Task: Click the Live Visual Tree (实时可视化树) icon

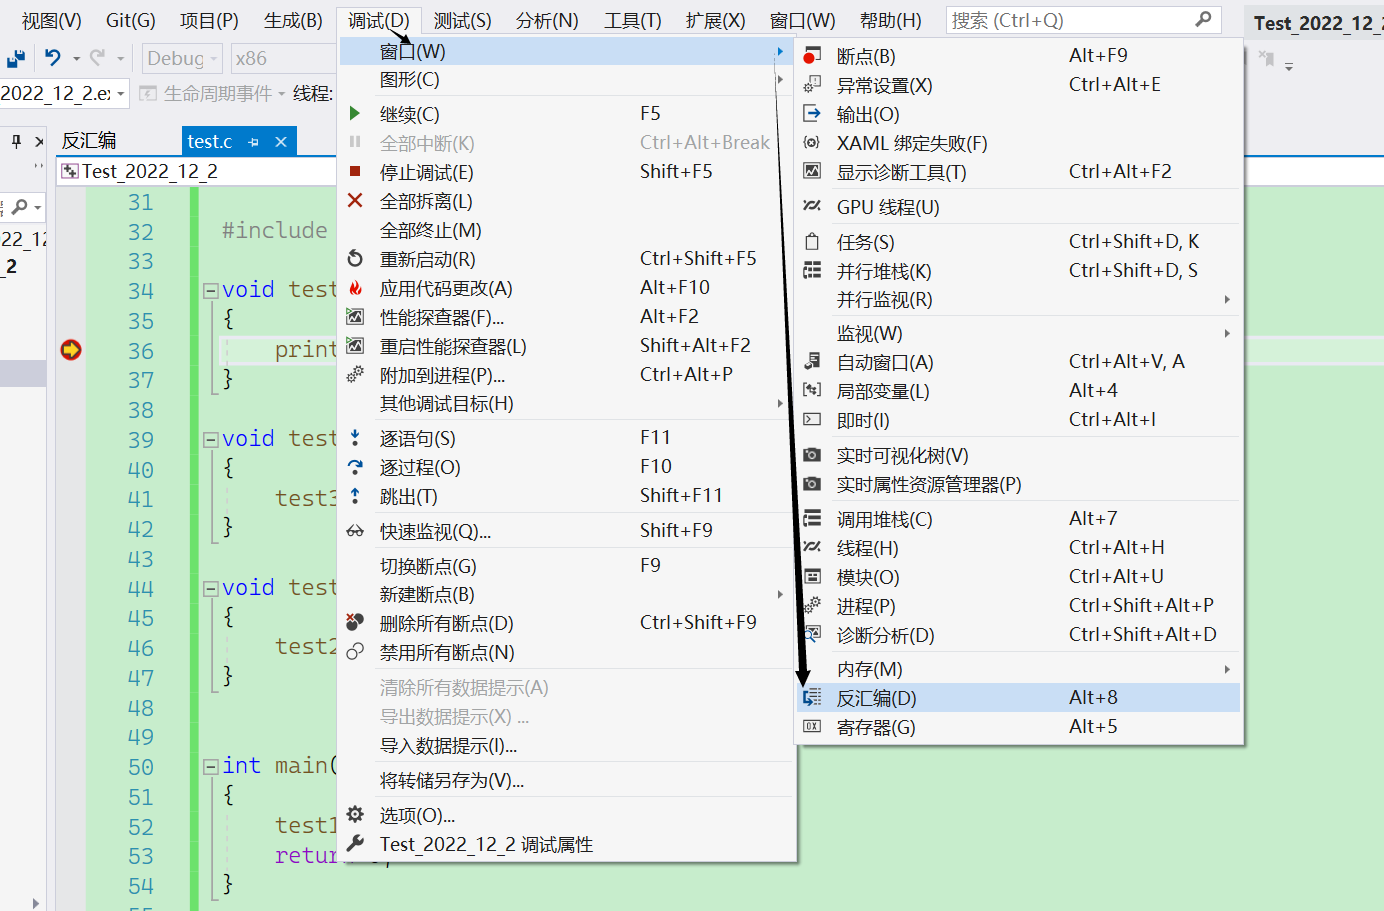Action: [x=812, y=455]
